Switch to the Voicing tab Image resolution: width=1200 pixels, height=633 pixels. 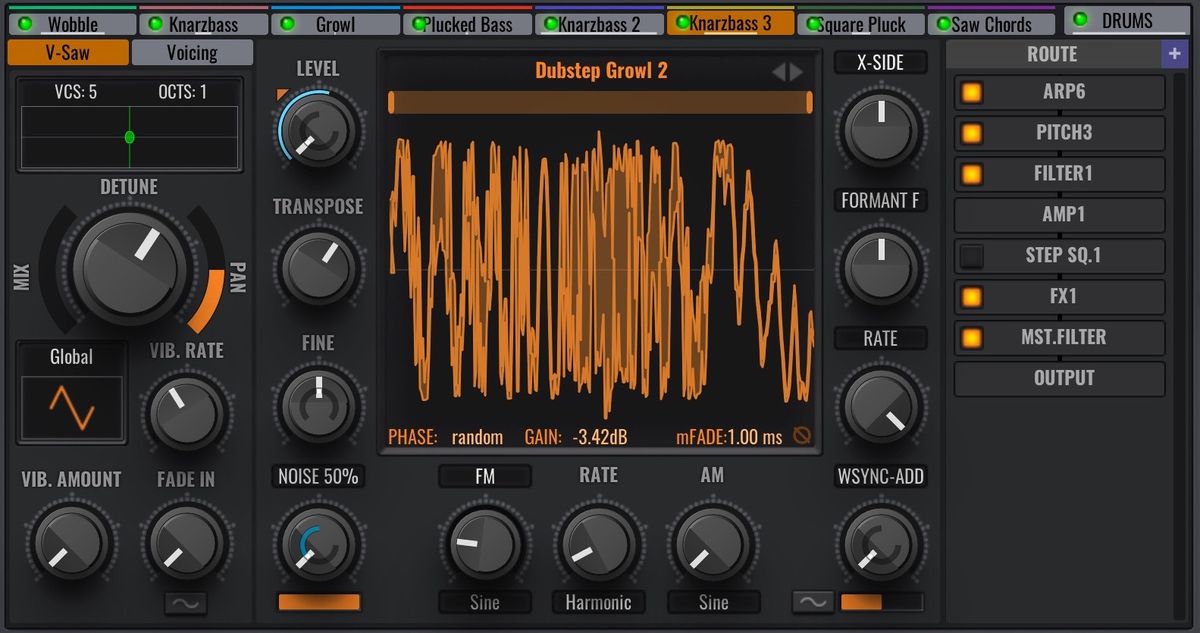tap(192, 52)
